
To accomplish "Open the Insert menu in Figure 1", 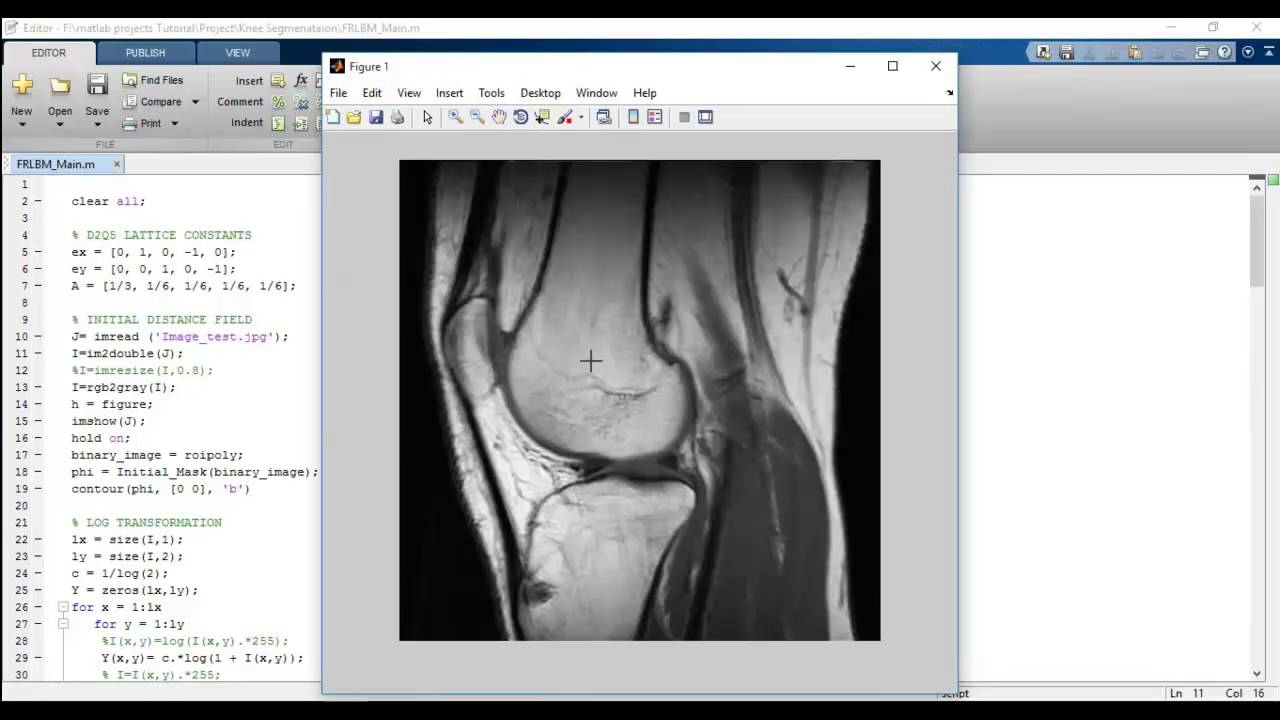I will point(449,93).
